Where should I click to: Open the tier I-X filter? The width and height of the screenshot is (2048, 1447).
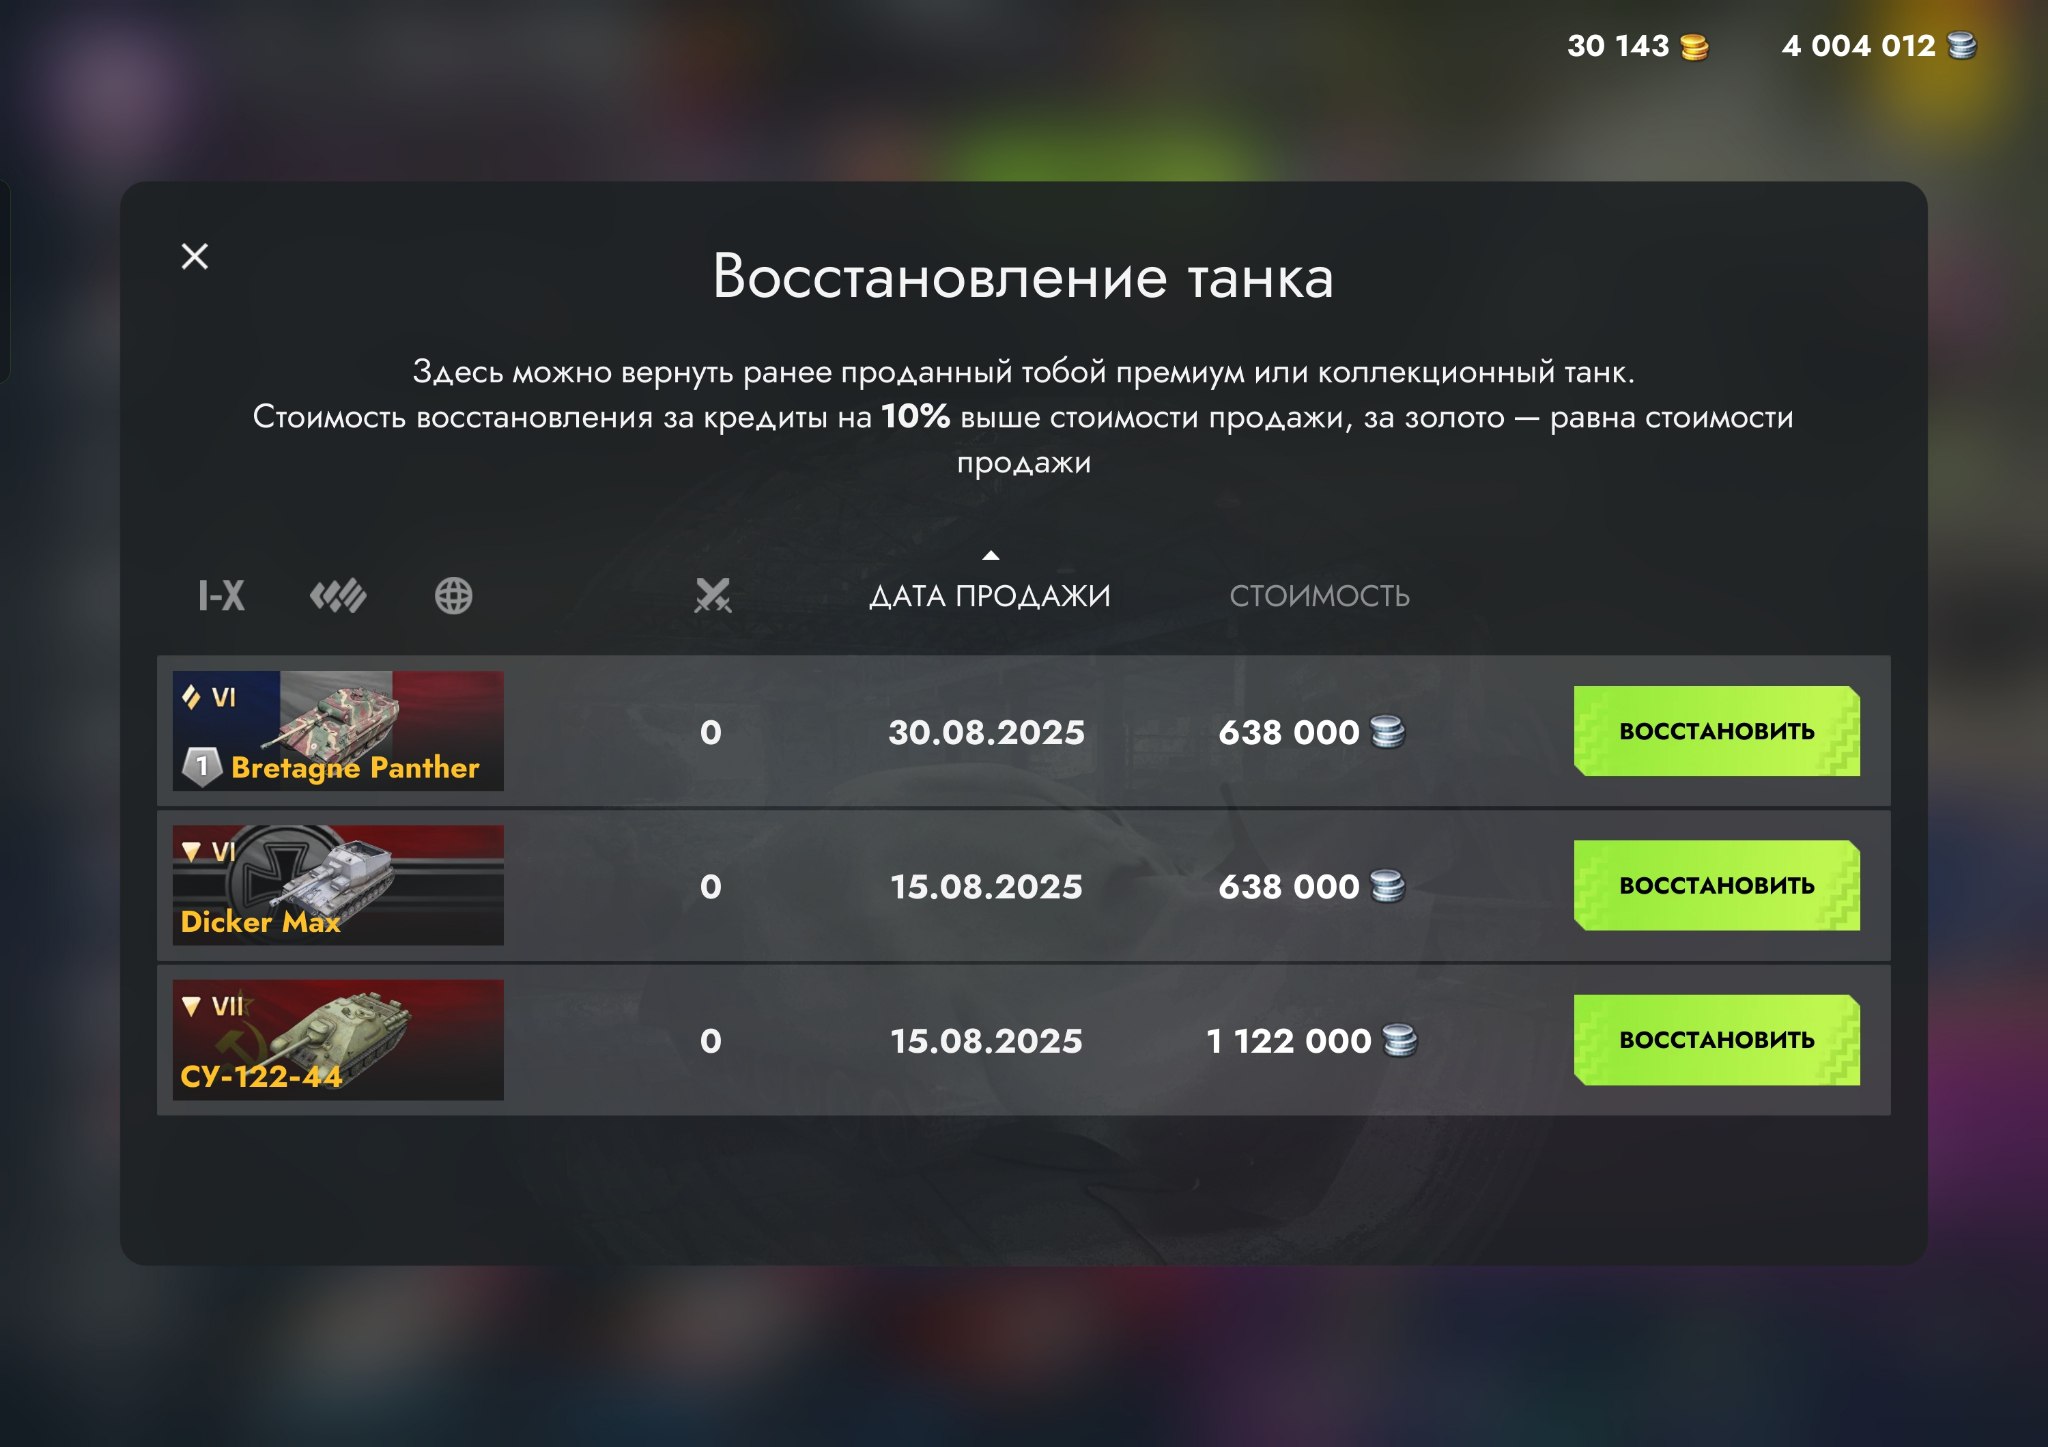[x=222, y=596]
